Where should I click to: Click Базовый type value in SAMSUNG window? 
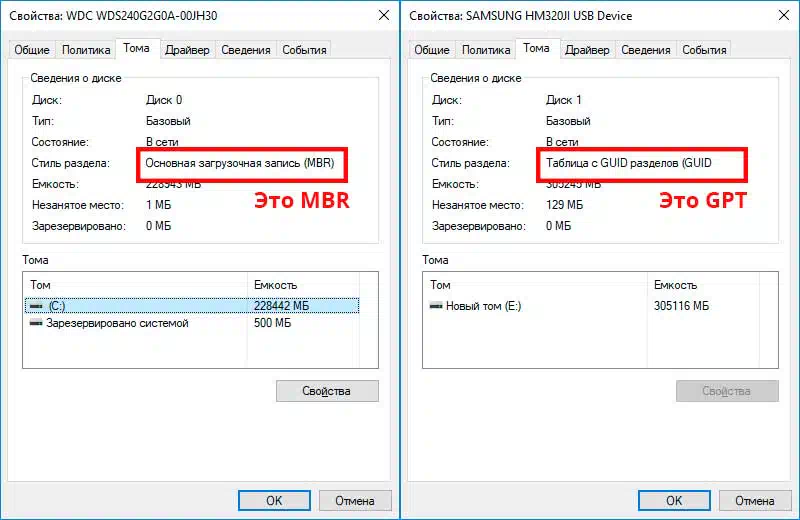(568, 121)
